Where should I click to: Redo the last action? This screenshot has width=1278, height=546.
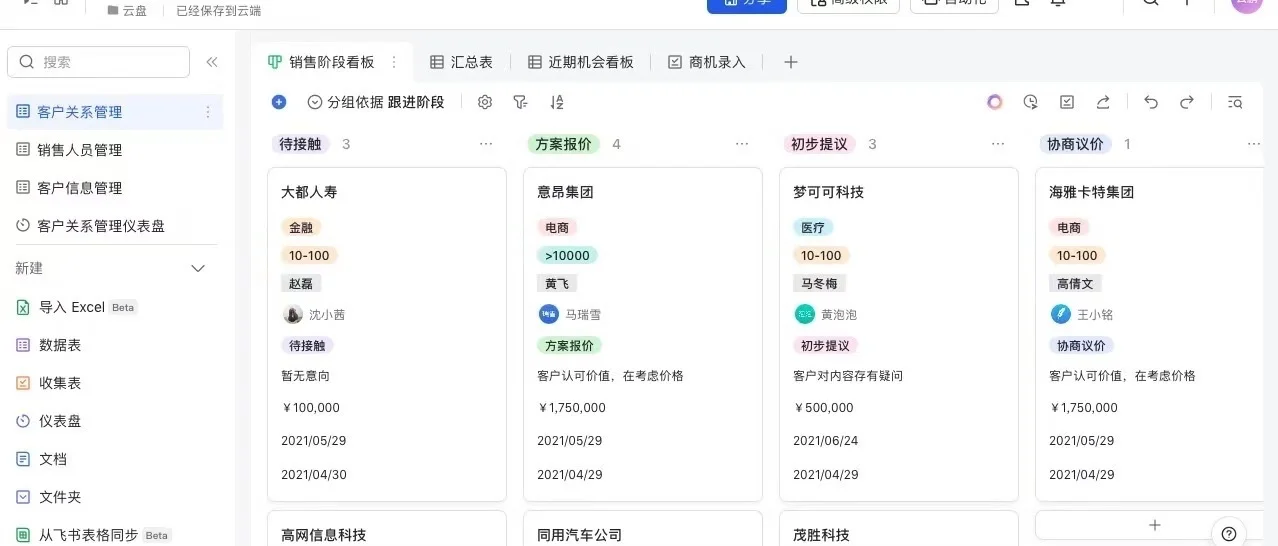coord(1187,102)
